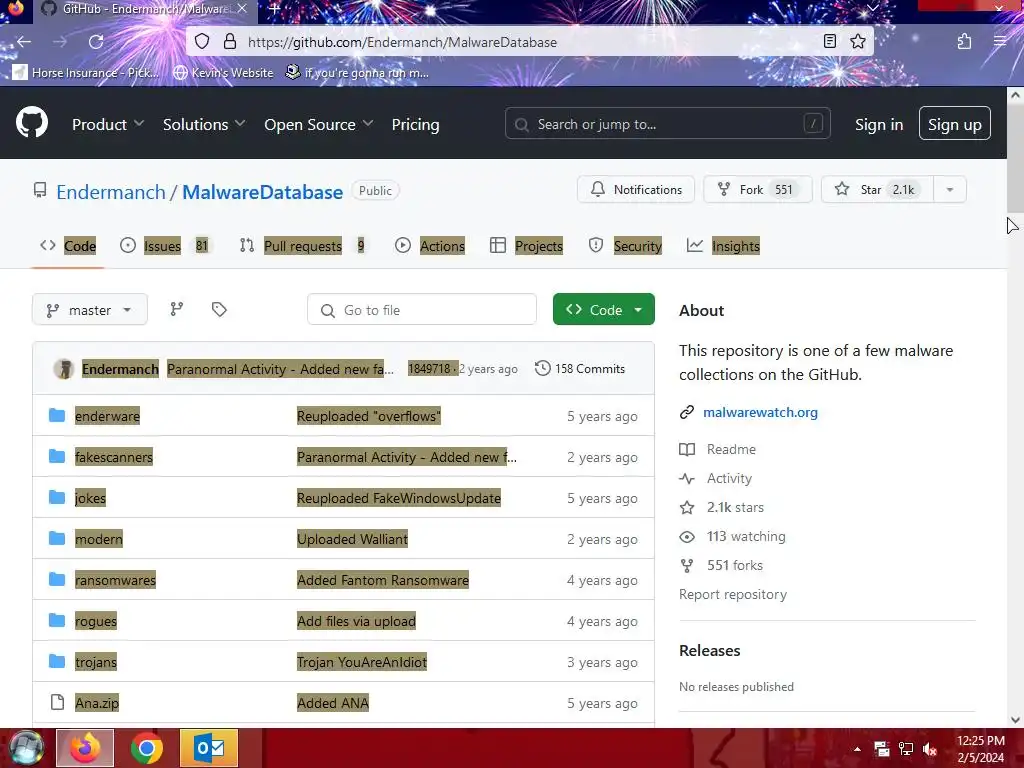The image size is (1024, 768).
Task: Go back with the browser back arrow
Action: tap(24, 42)
